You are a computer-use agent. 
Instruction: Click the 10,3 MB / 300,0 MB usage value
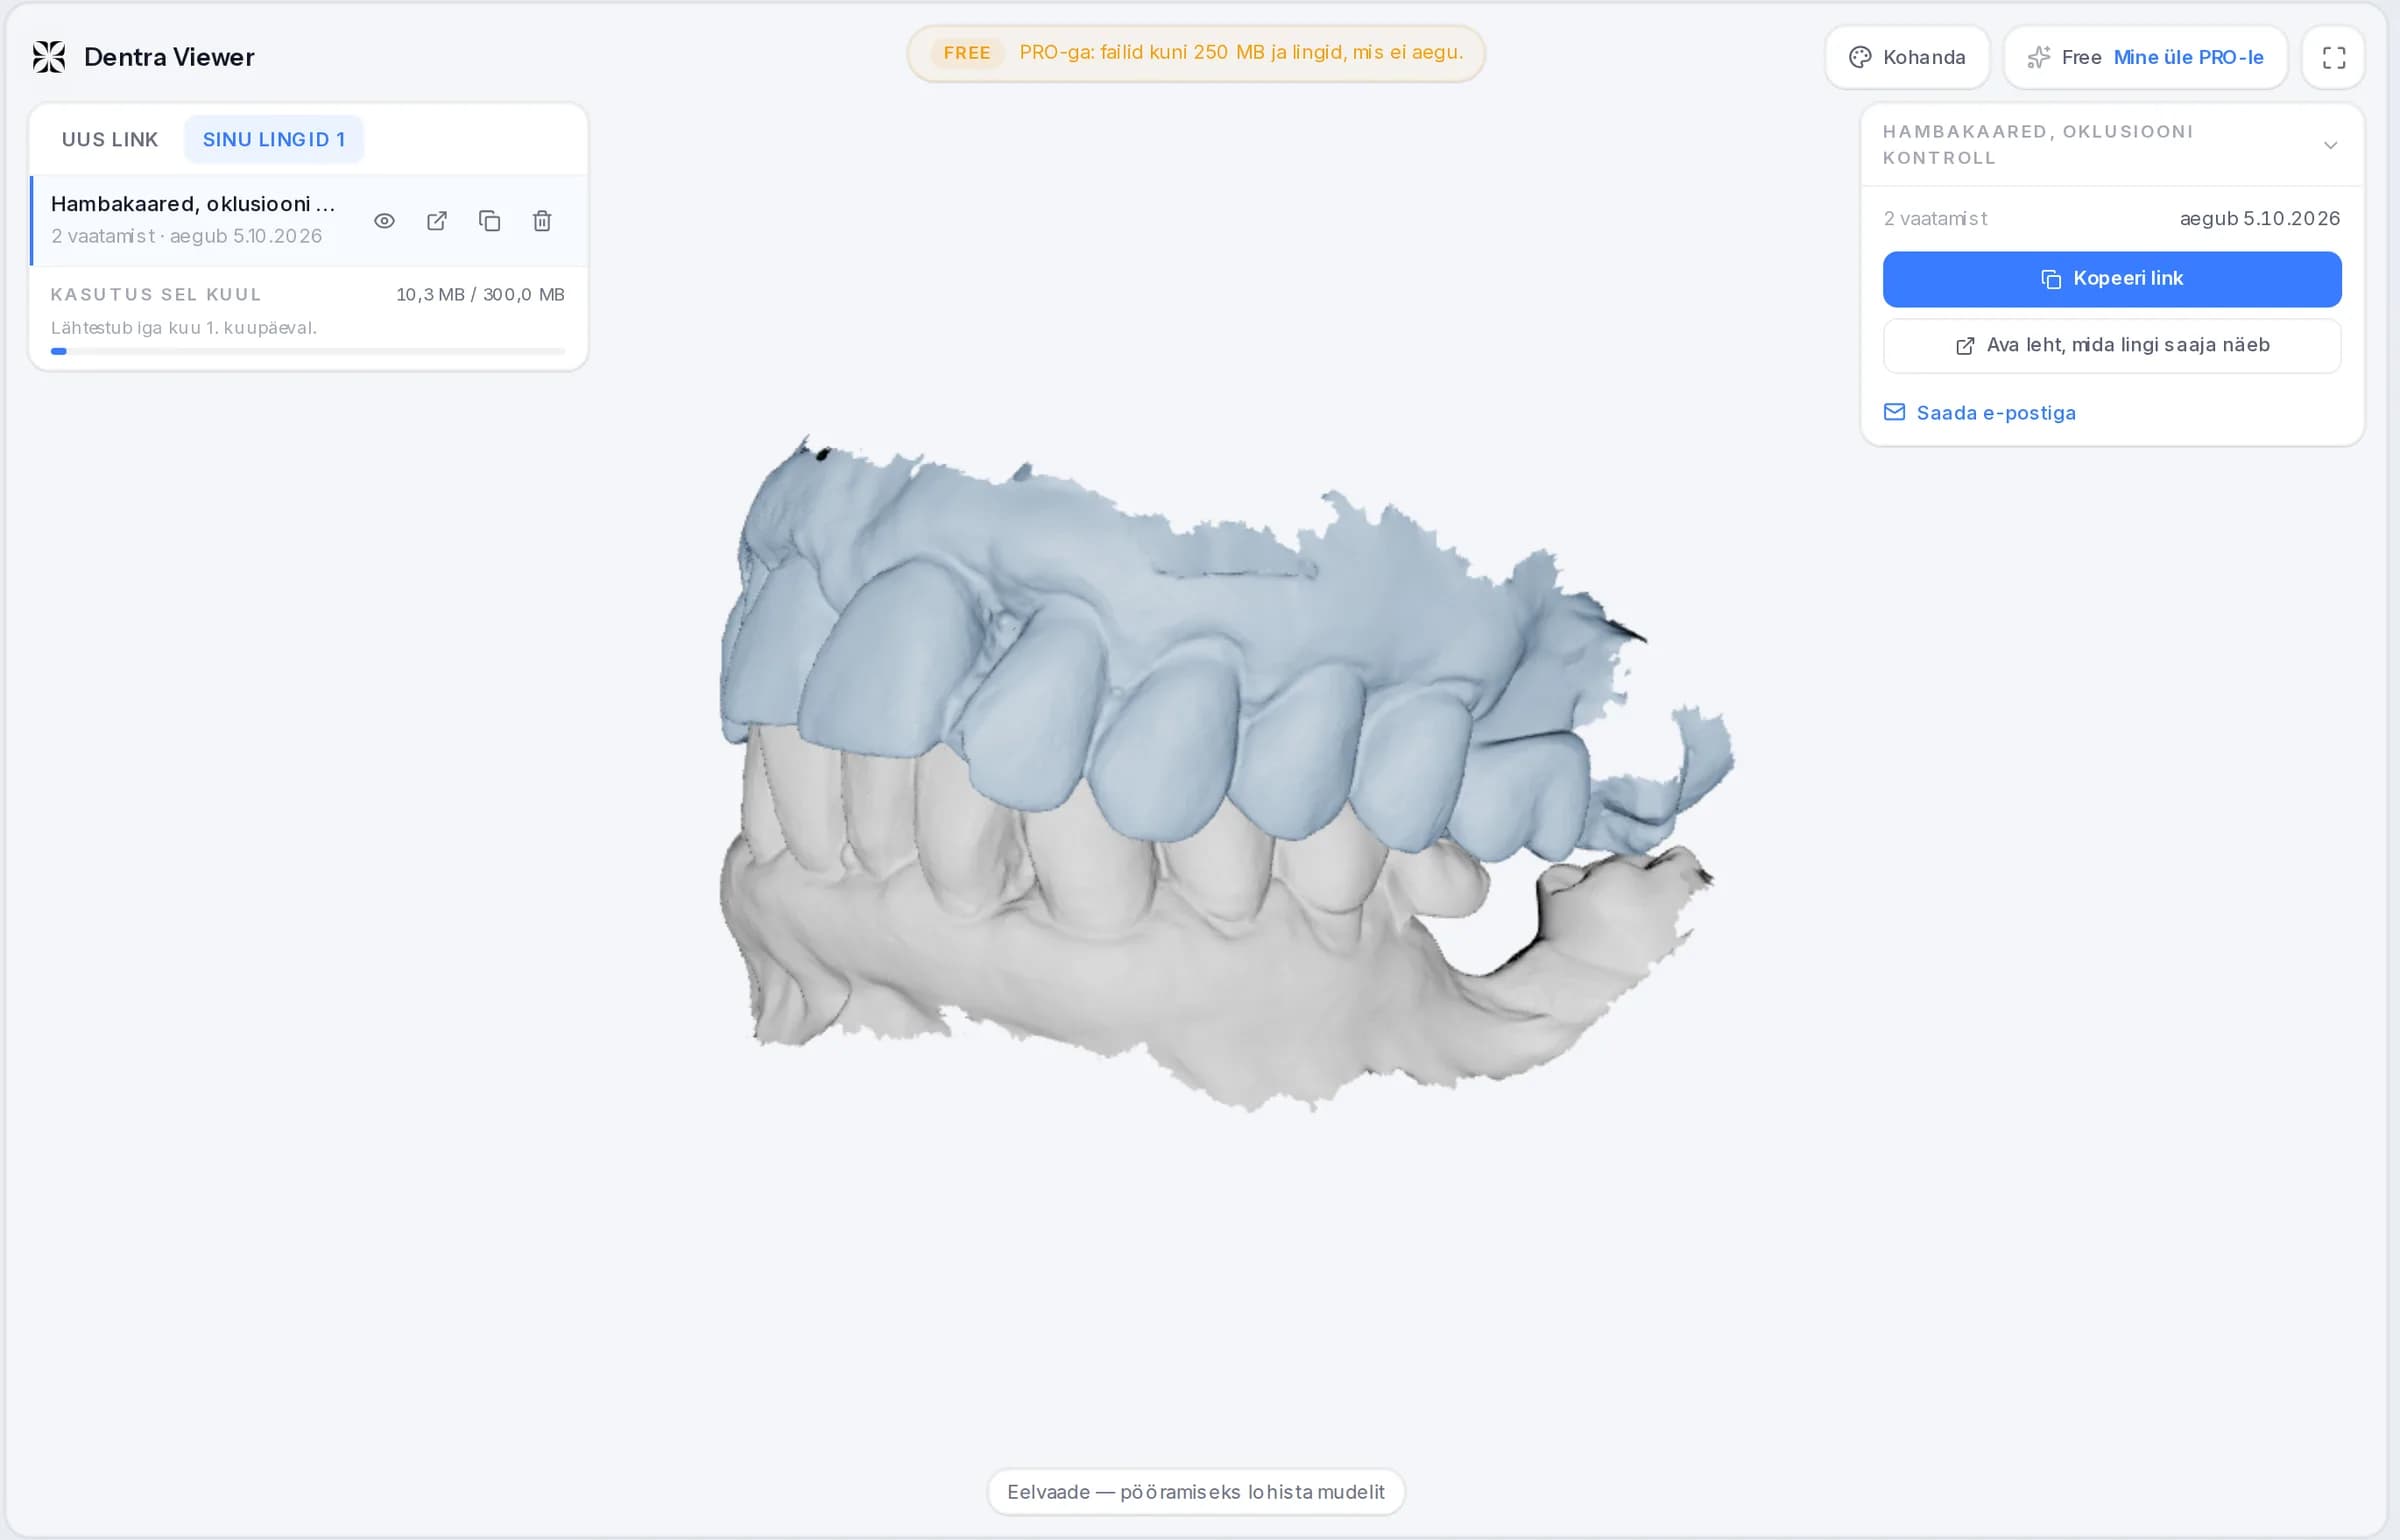[480, 295]
